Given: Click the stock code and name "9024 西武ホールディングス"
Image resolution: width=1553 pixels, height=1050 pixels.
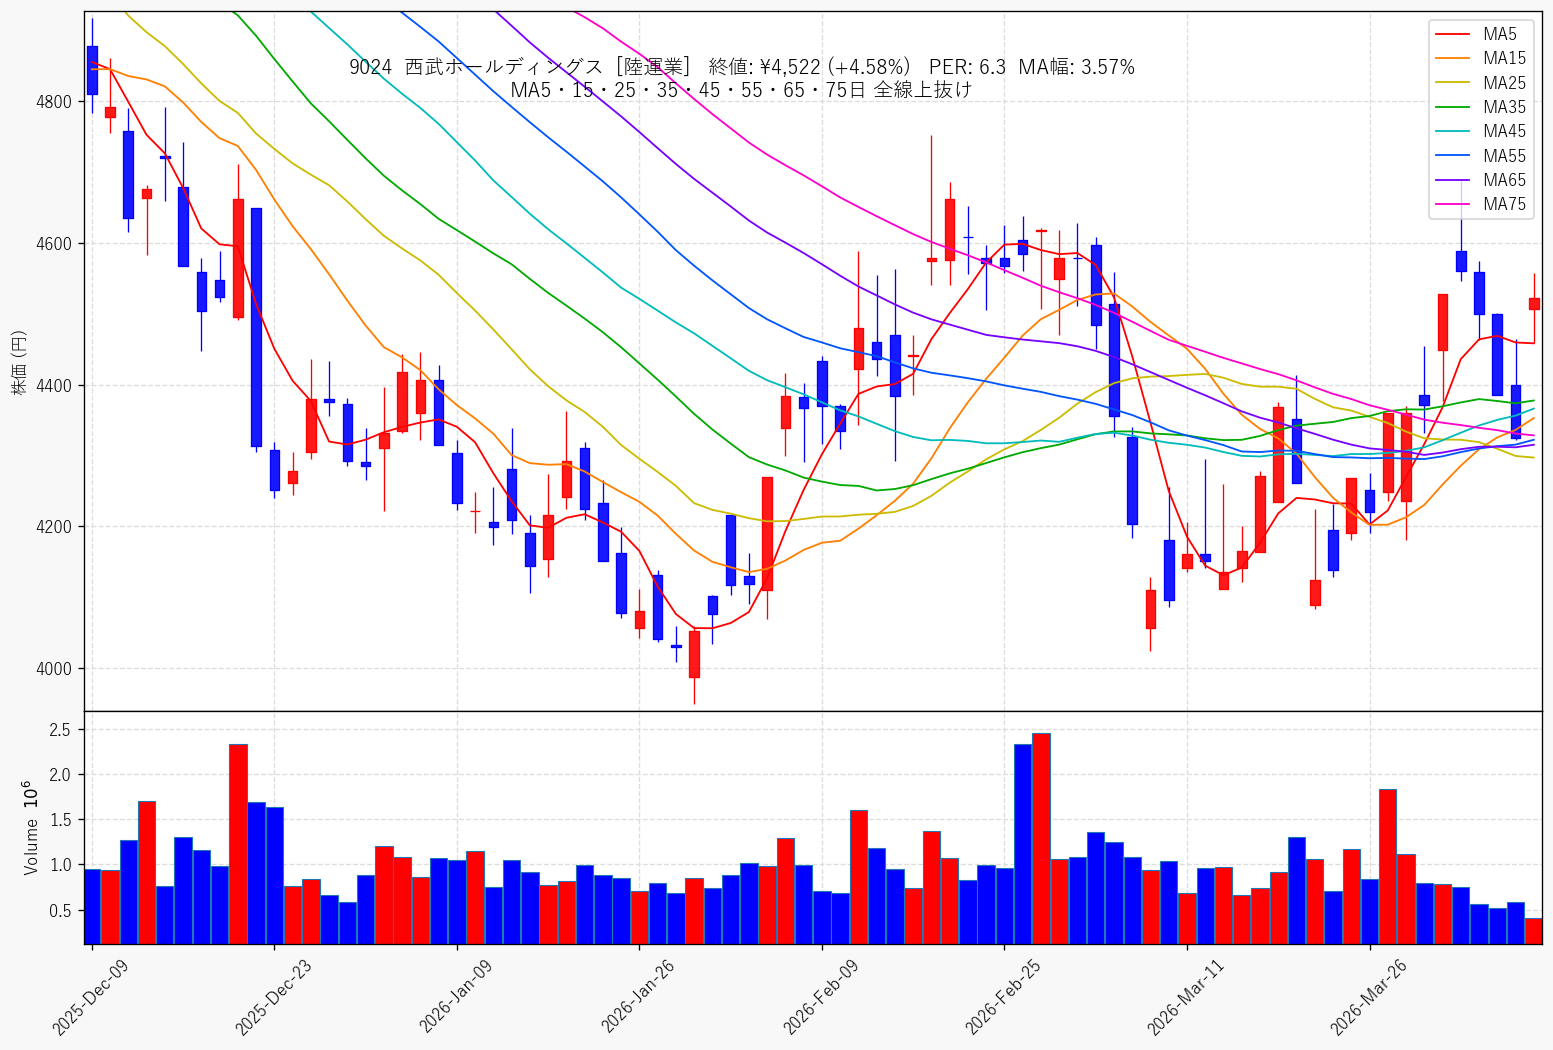Looking at the screenshot, I should (x=476, y=67).
